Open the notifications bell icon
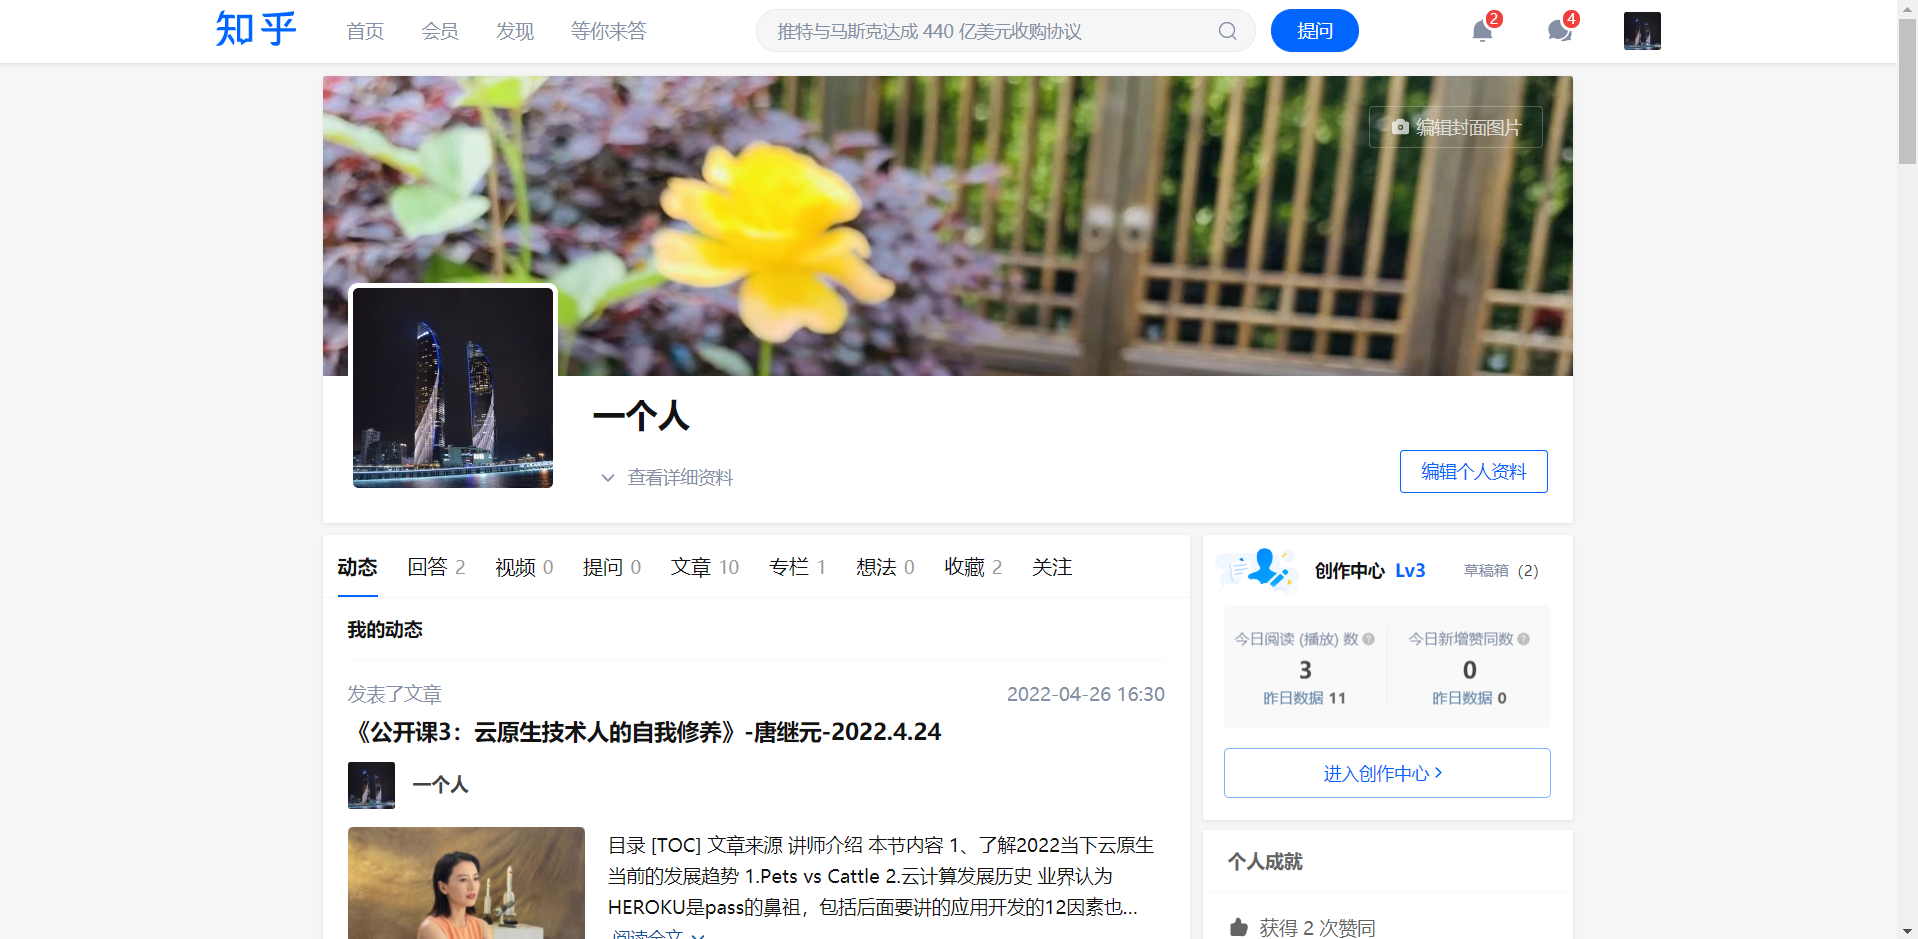 [1482, 31]
